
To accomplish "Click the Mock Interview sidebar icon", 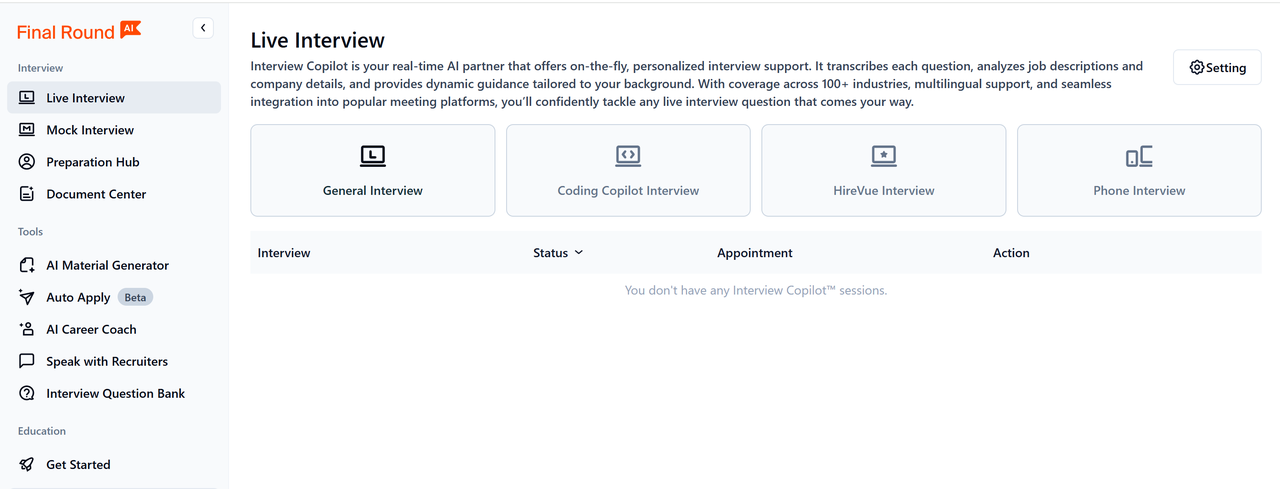I will point(27,130).
